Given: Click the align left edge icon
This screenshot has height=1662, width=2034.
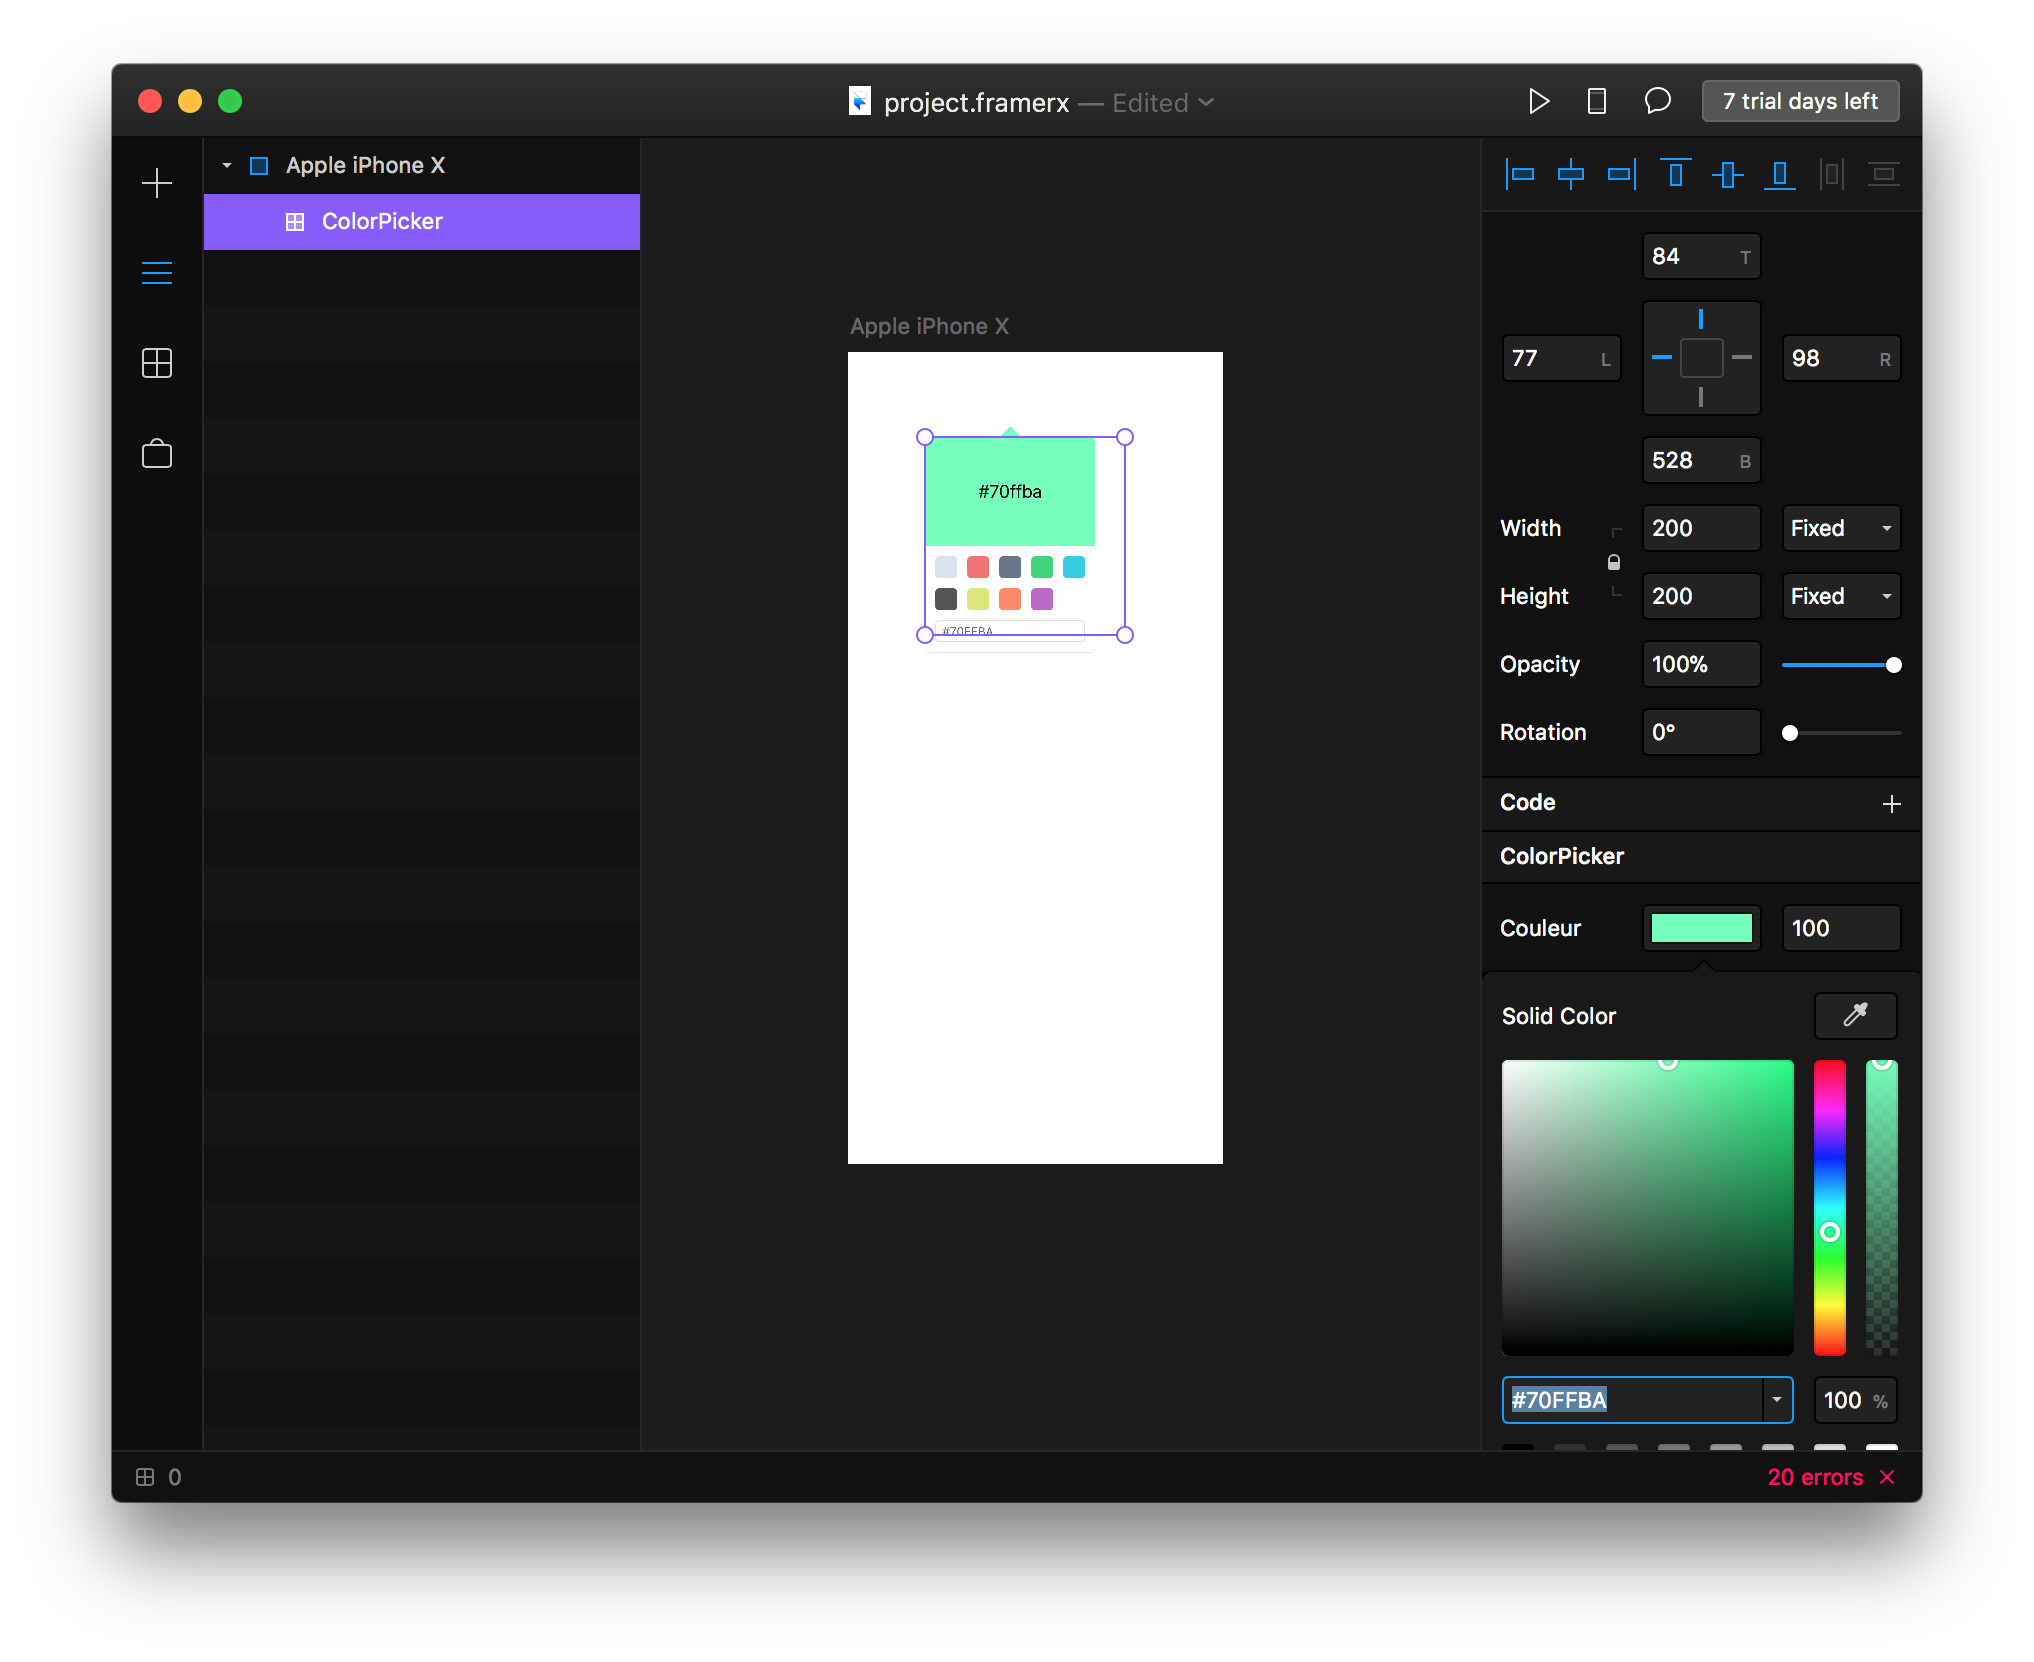Looking at the screenshot, I should 1517,174.
